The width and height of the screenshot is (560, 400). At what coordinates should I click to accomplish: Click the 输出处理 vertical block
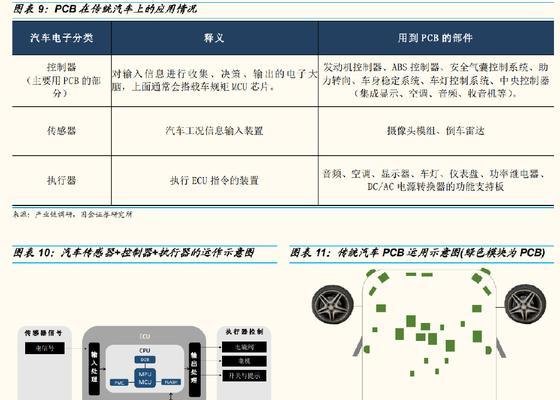[x=195, y=369]
